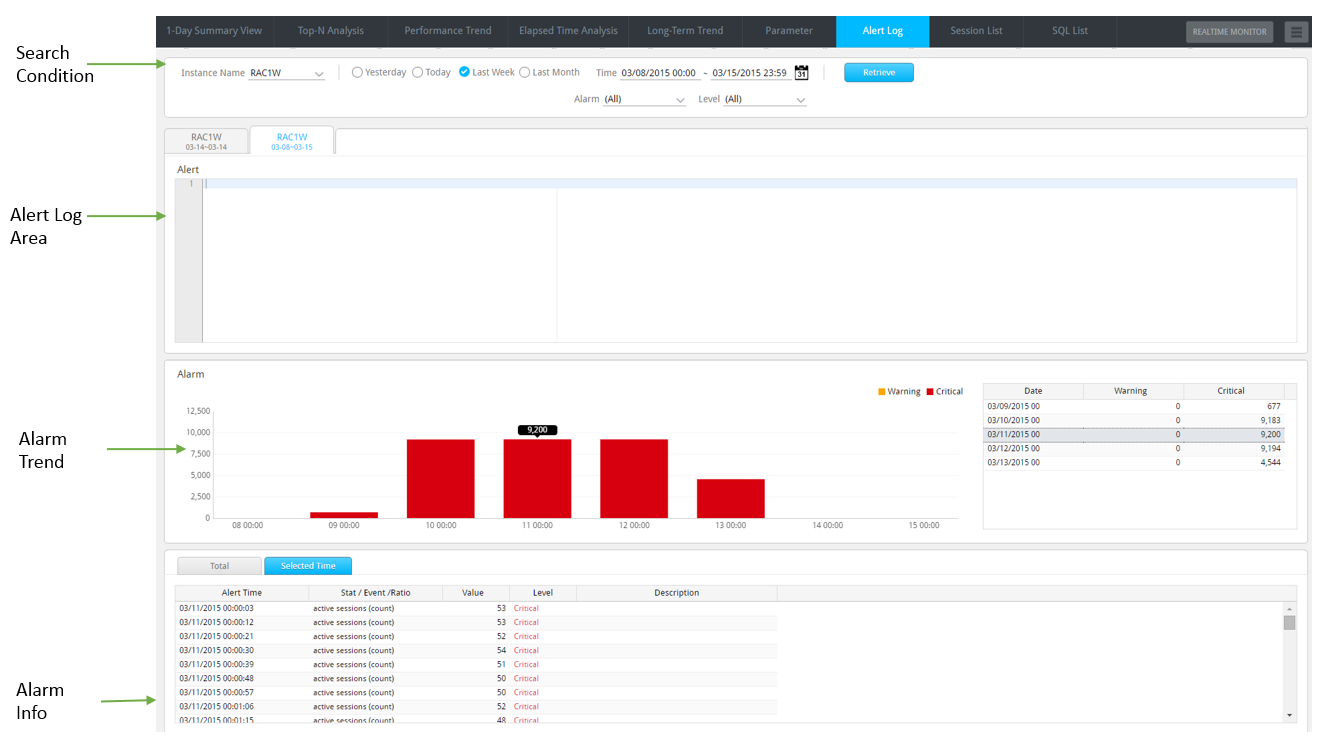Select the 13 00:00 chart bar
Image resolution: width=1321 pixels, height=753 pixels.
coord(731,499)
